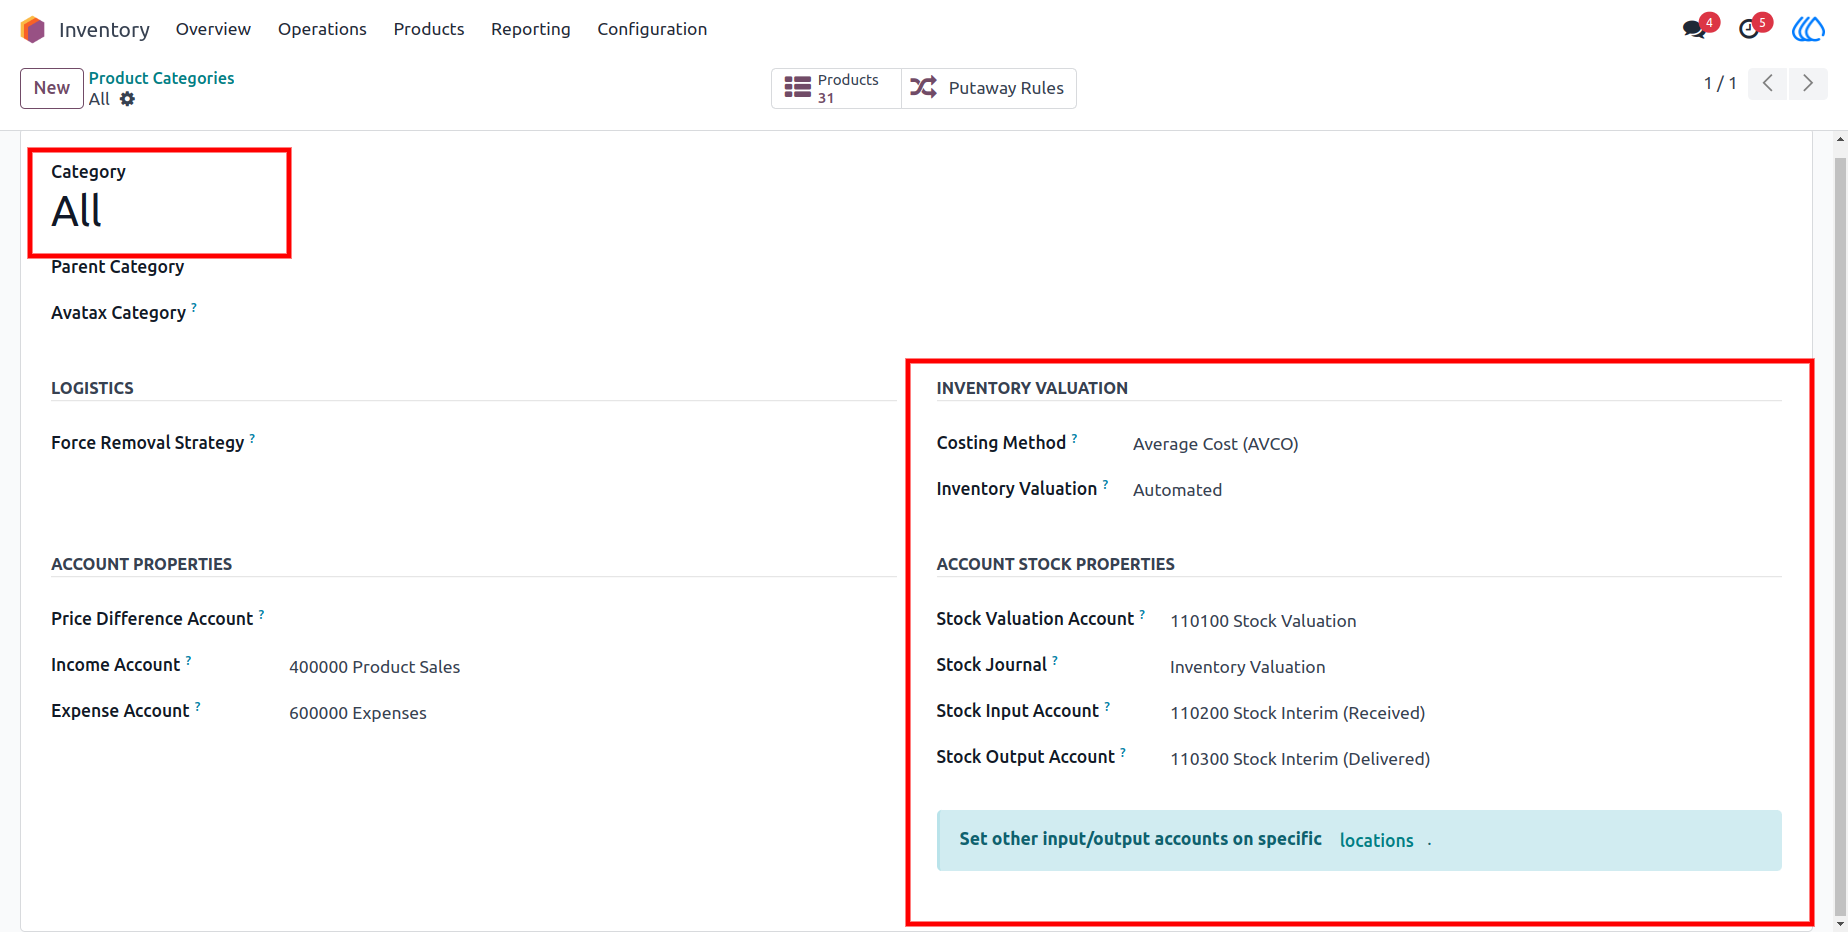This screenshot has height=932, width=1848.
Task: Show help tooltip for Income Account
Action: coord(188,660)
